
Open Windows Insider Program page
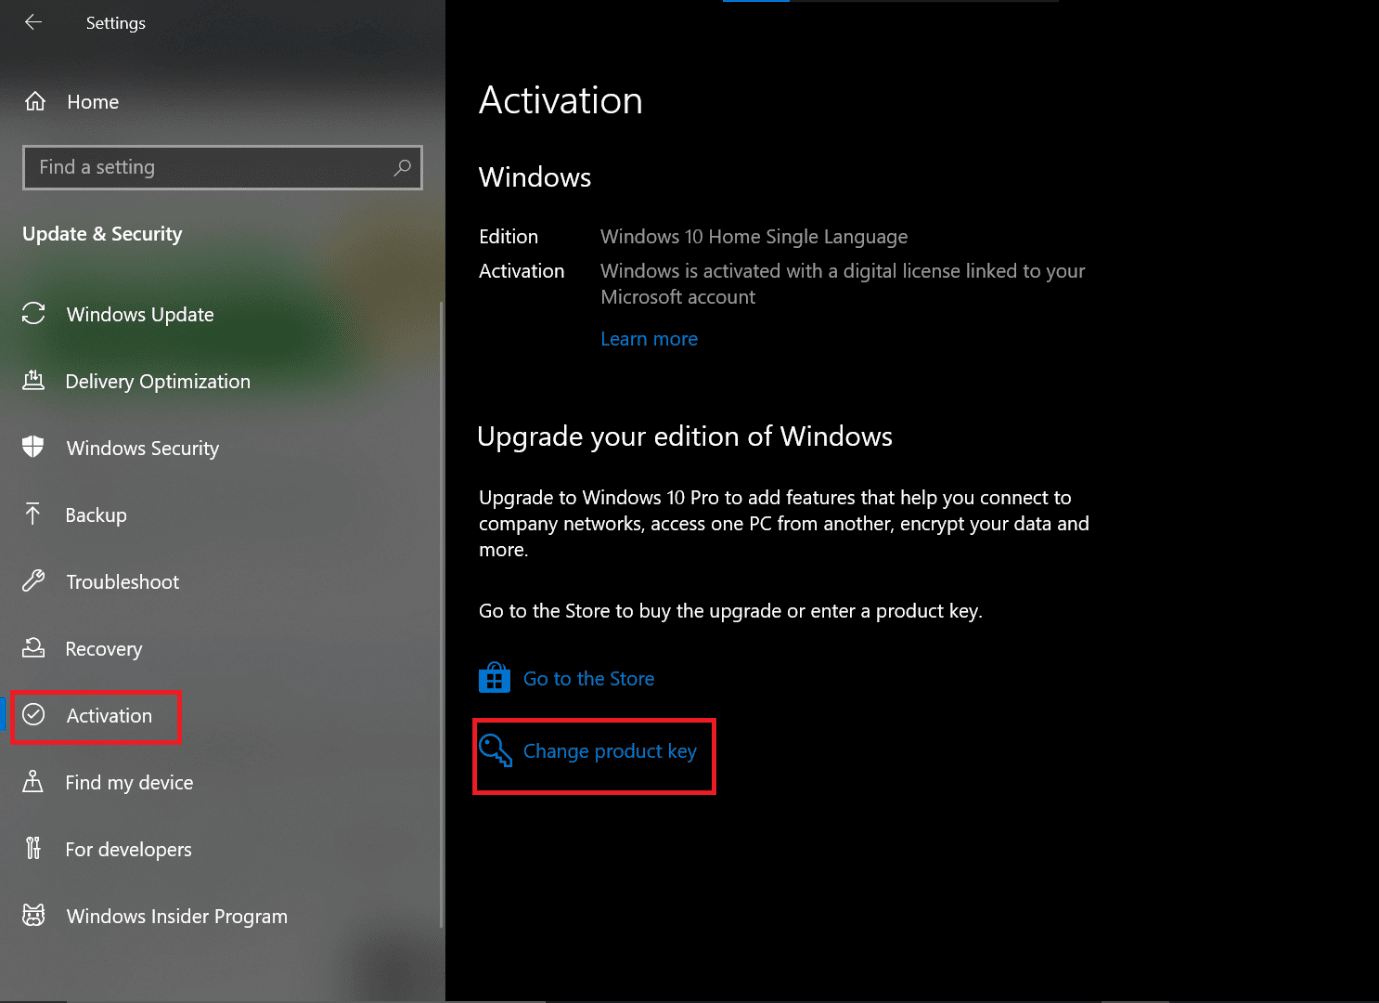pyautogui.click(x=177, y=917)
